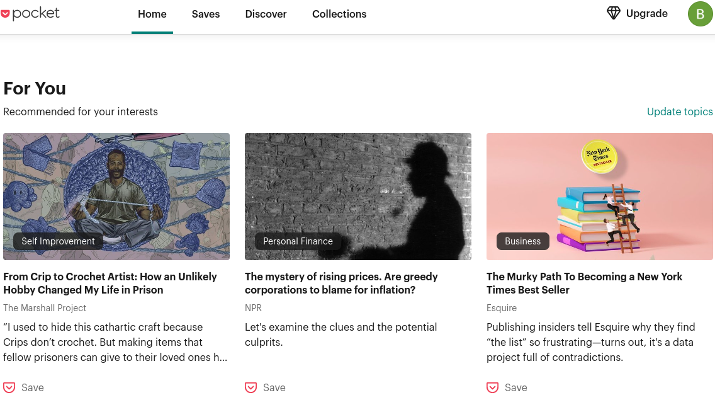
Task: Click Save label under inflation article
Action: click(274, 387)
